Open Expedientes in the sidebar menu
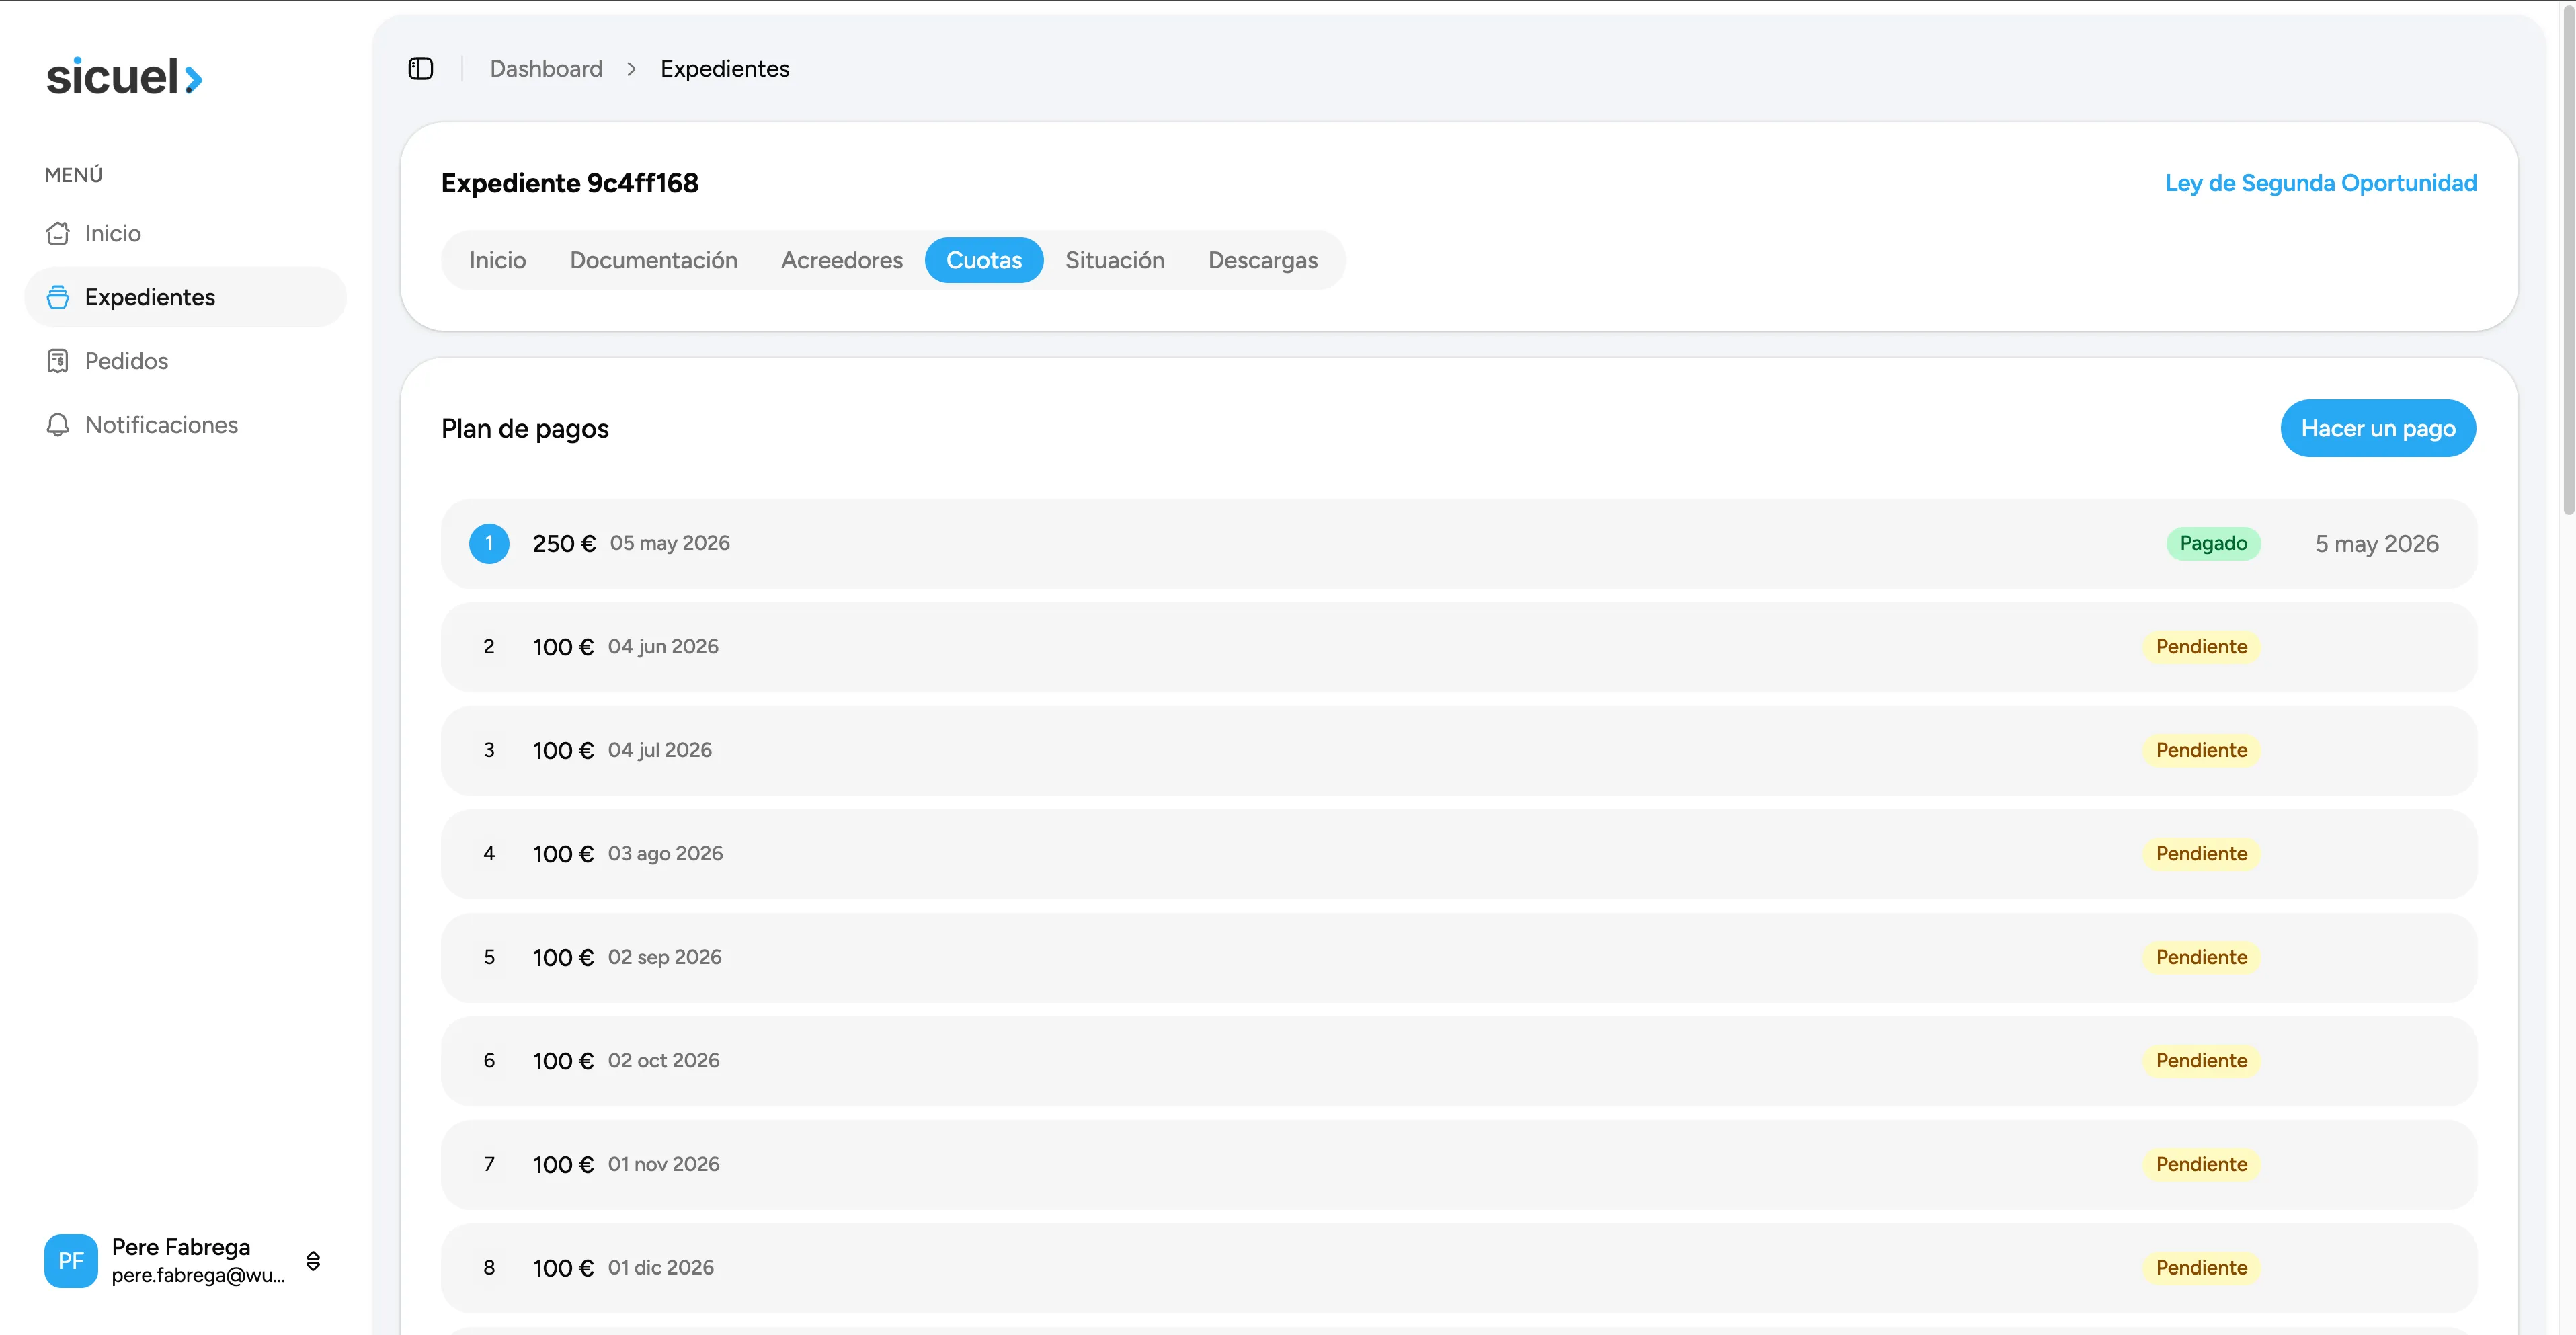This screenshot has height=1335, width=2576. click(x=185, y=297)
